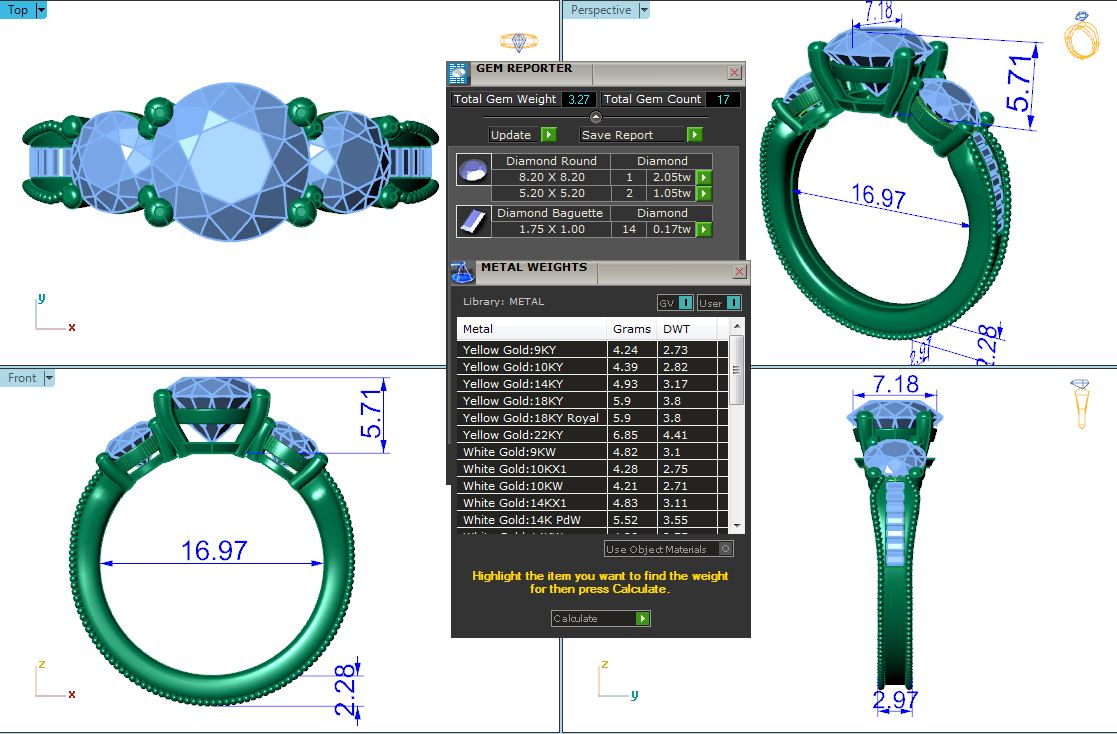Screen dimensions: 1117x734
Task: Open the Top viewport dropdown arrow
Action: [x=41, y=10]
